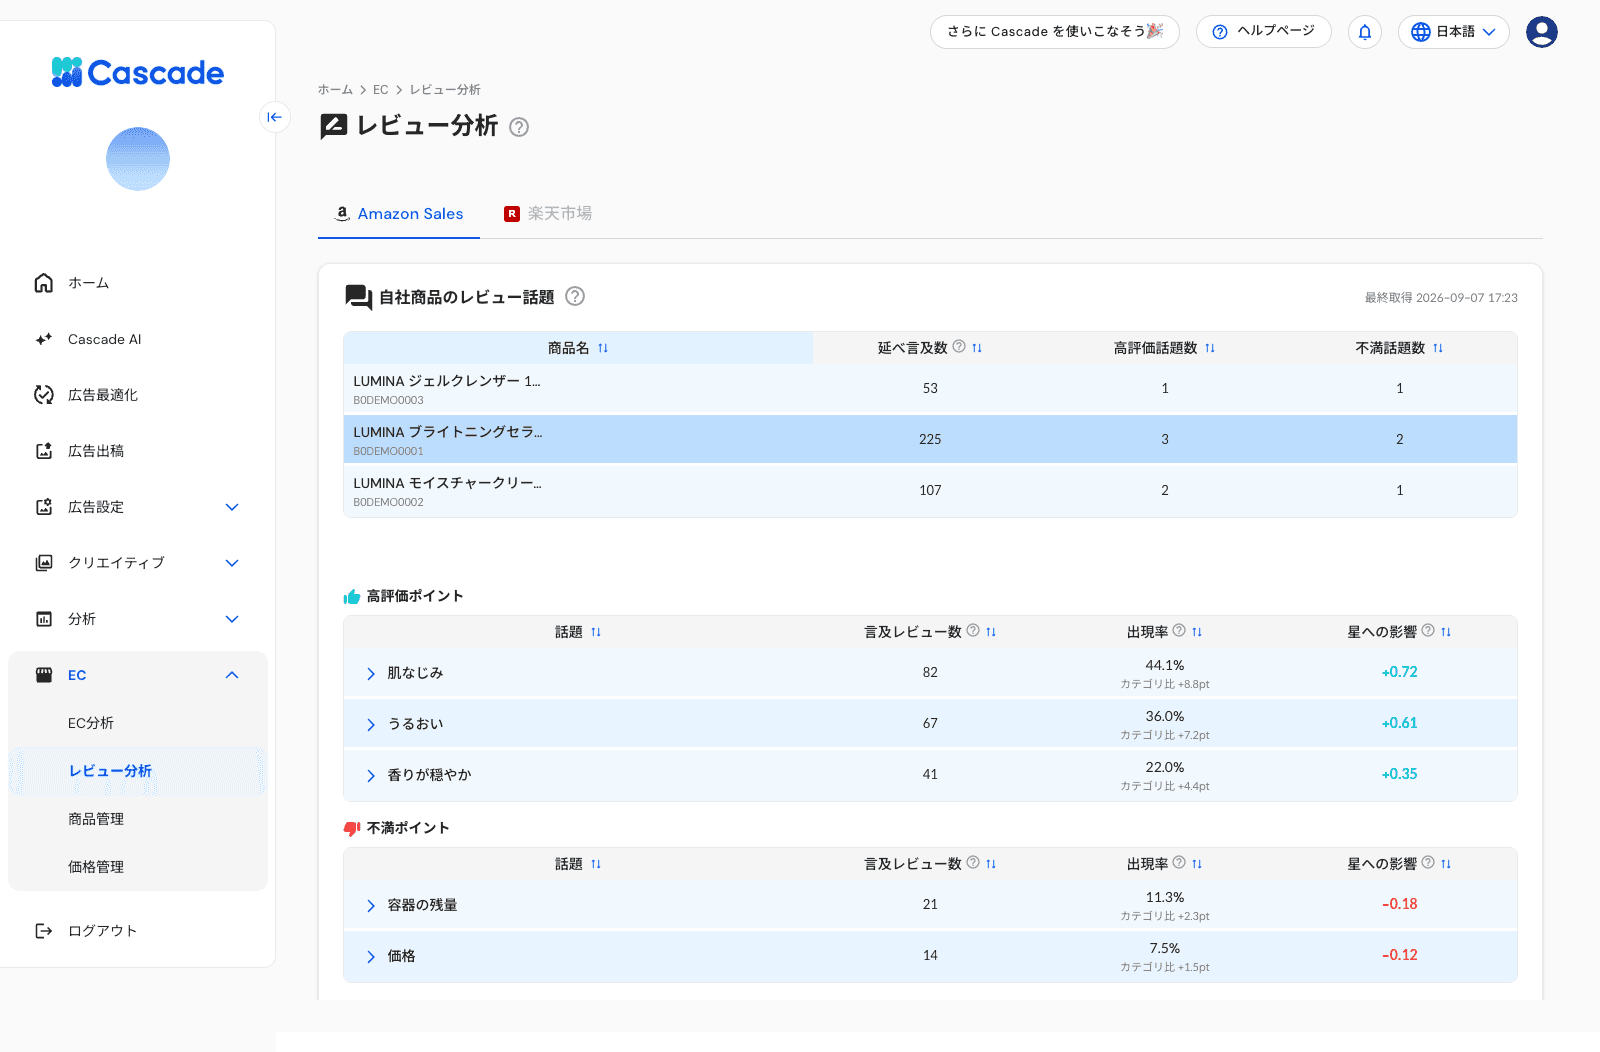Select LUMINA ジェルクレンザー product row
Viewport: 1600px width, 1052px height.
pyautogui.click(x=930, y=388)
